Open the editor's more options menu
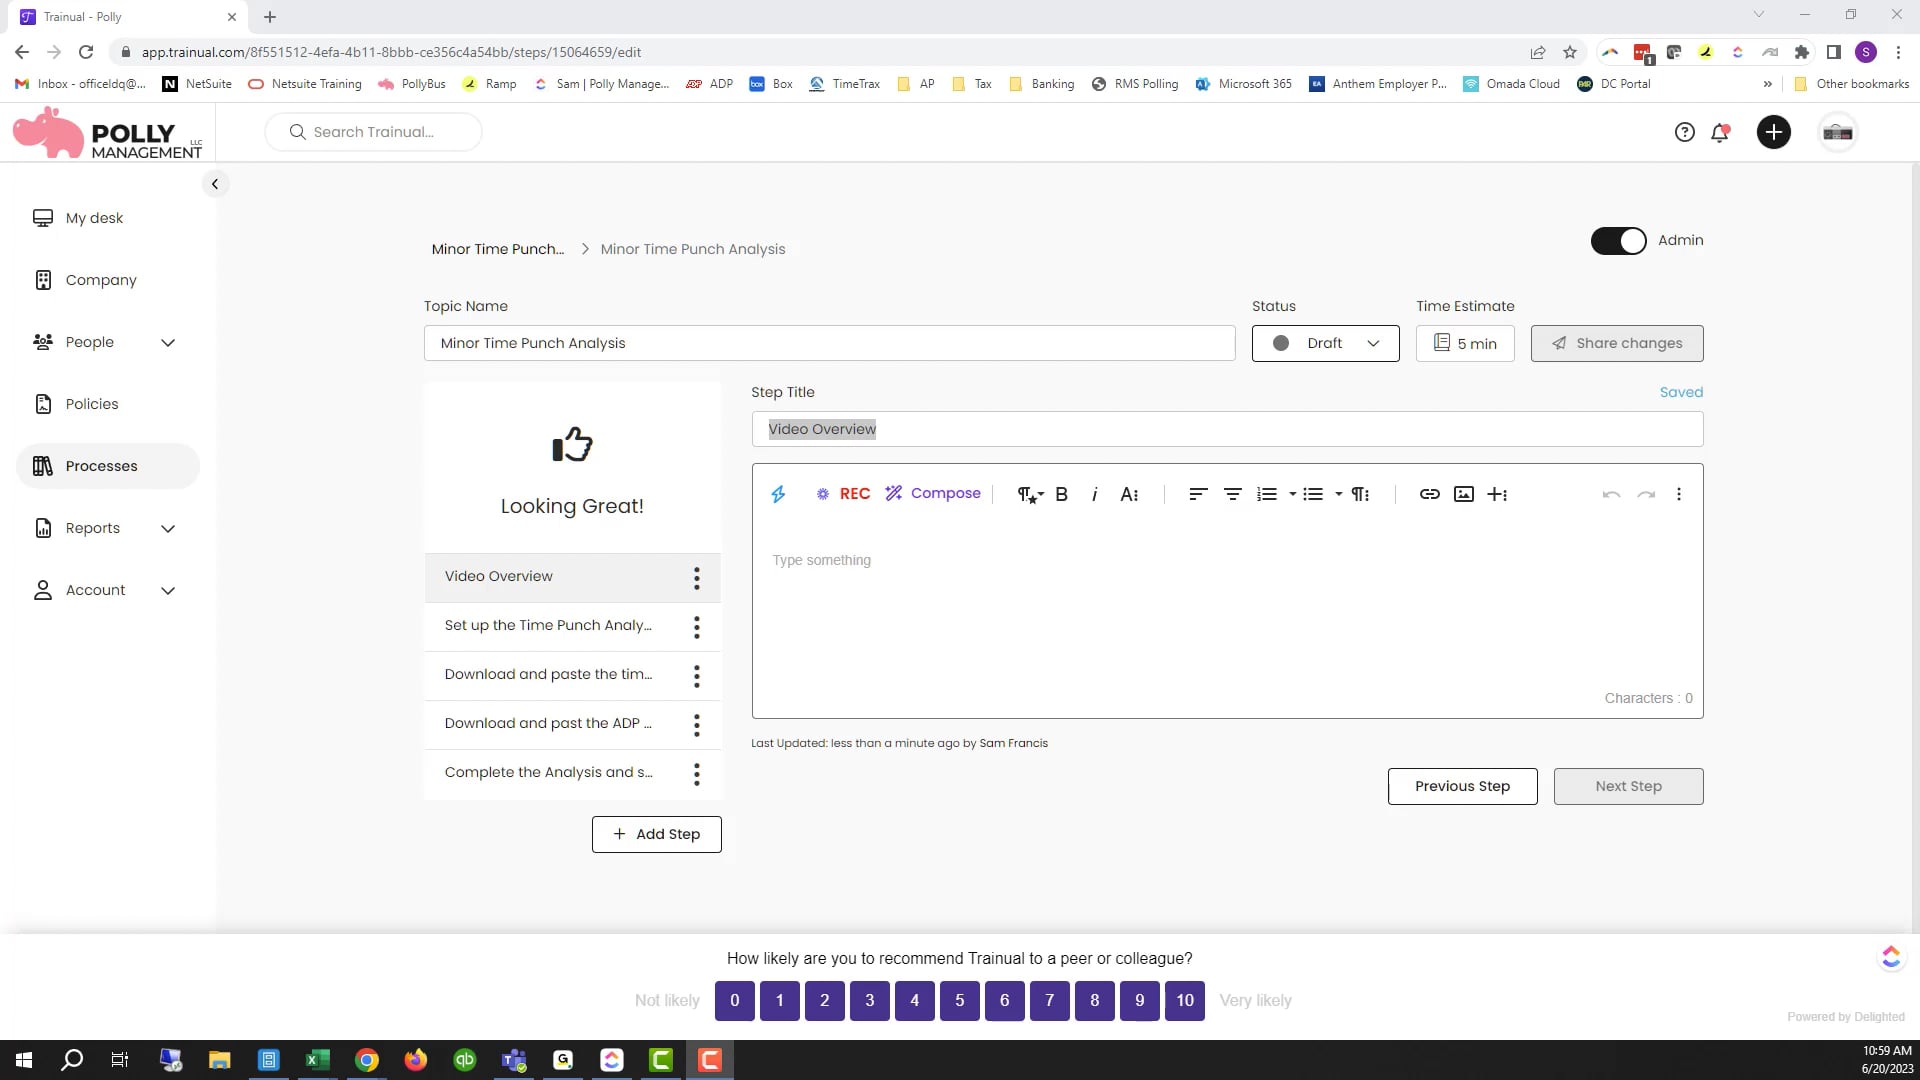Viewport: 1920px width, 1080px height. (x=1679, y=494)
